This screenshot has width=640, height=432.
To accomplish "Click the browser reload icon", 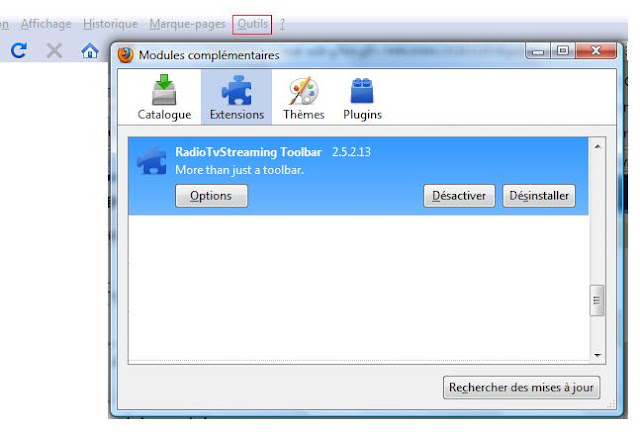I will (19, 51).
